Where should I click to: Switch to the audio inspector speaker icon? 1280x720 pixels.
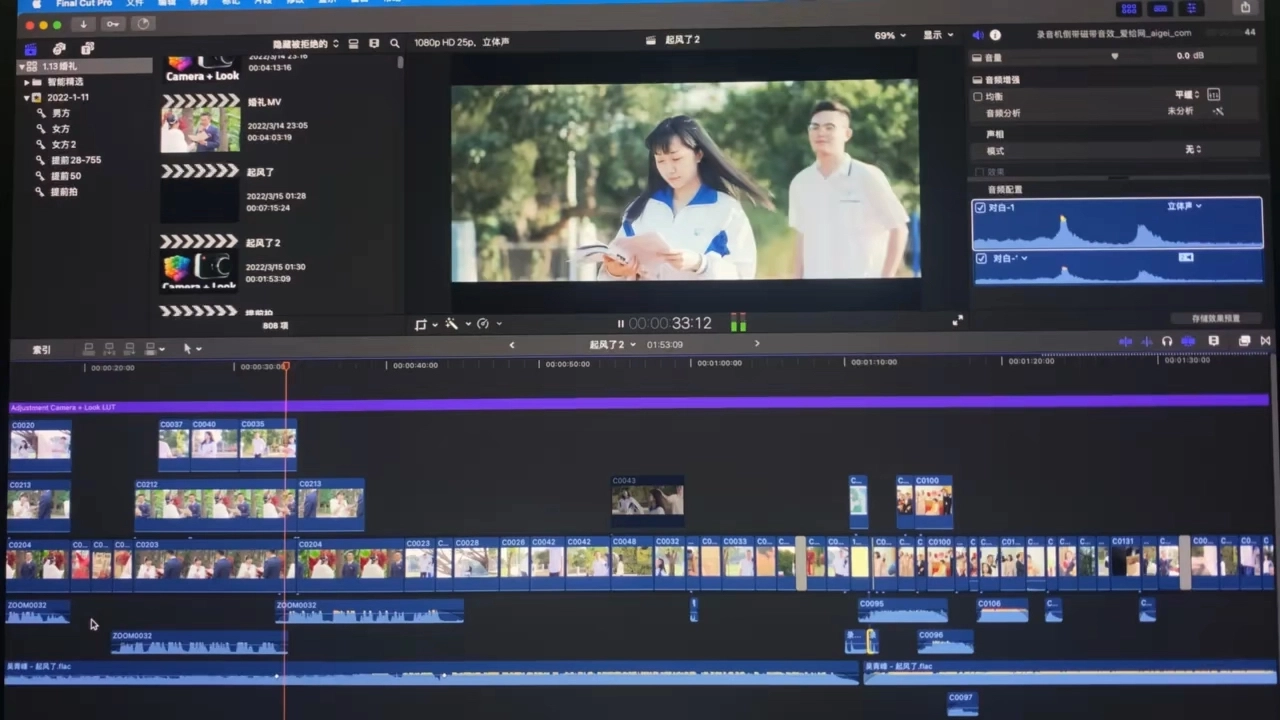(978, 35)
